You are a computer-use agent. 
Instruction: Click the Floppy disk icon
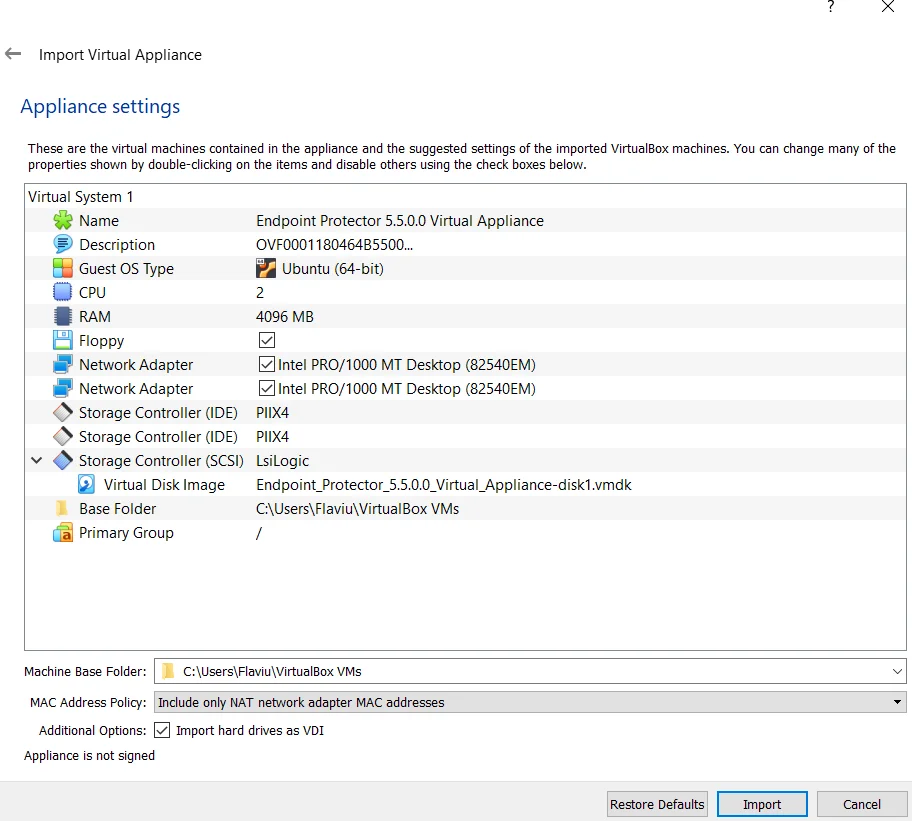coord(62,341)
